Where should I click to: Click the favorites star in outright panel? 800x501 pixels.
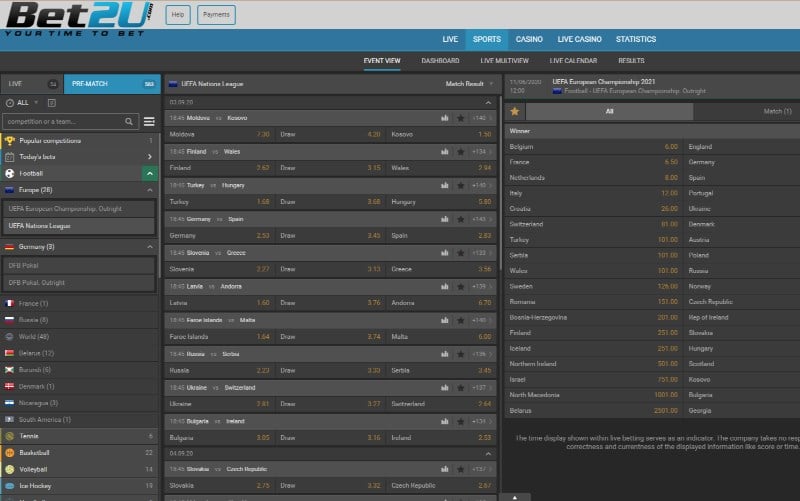(515, 111)
